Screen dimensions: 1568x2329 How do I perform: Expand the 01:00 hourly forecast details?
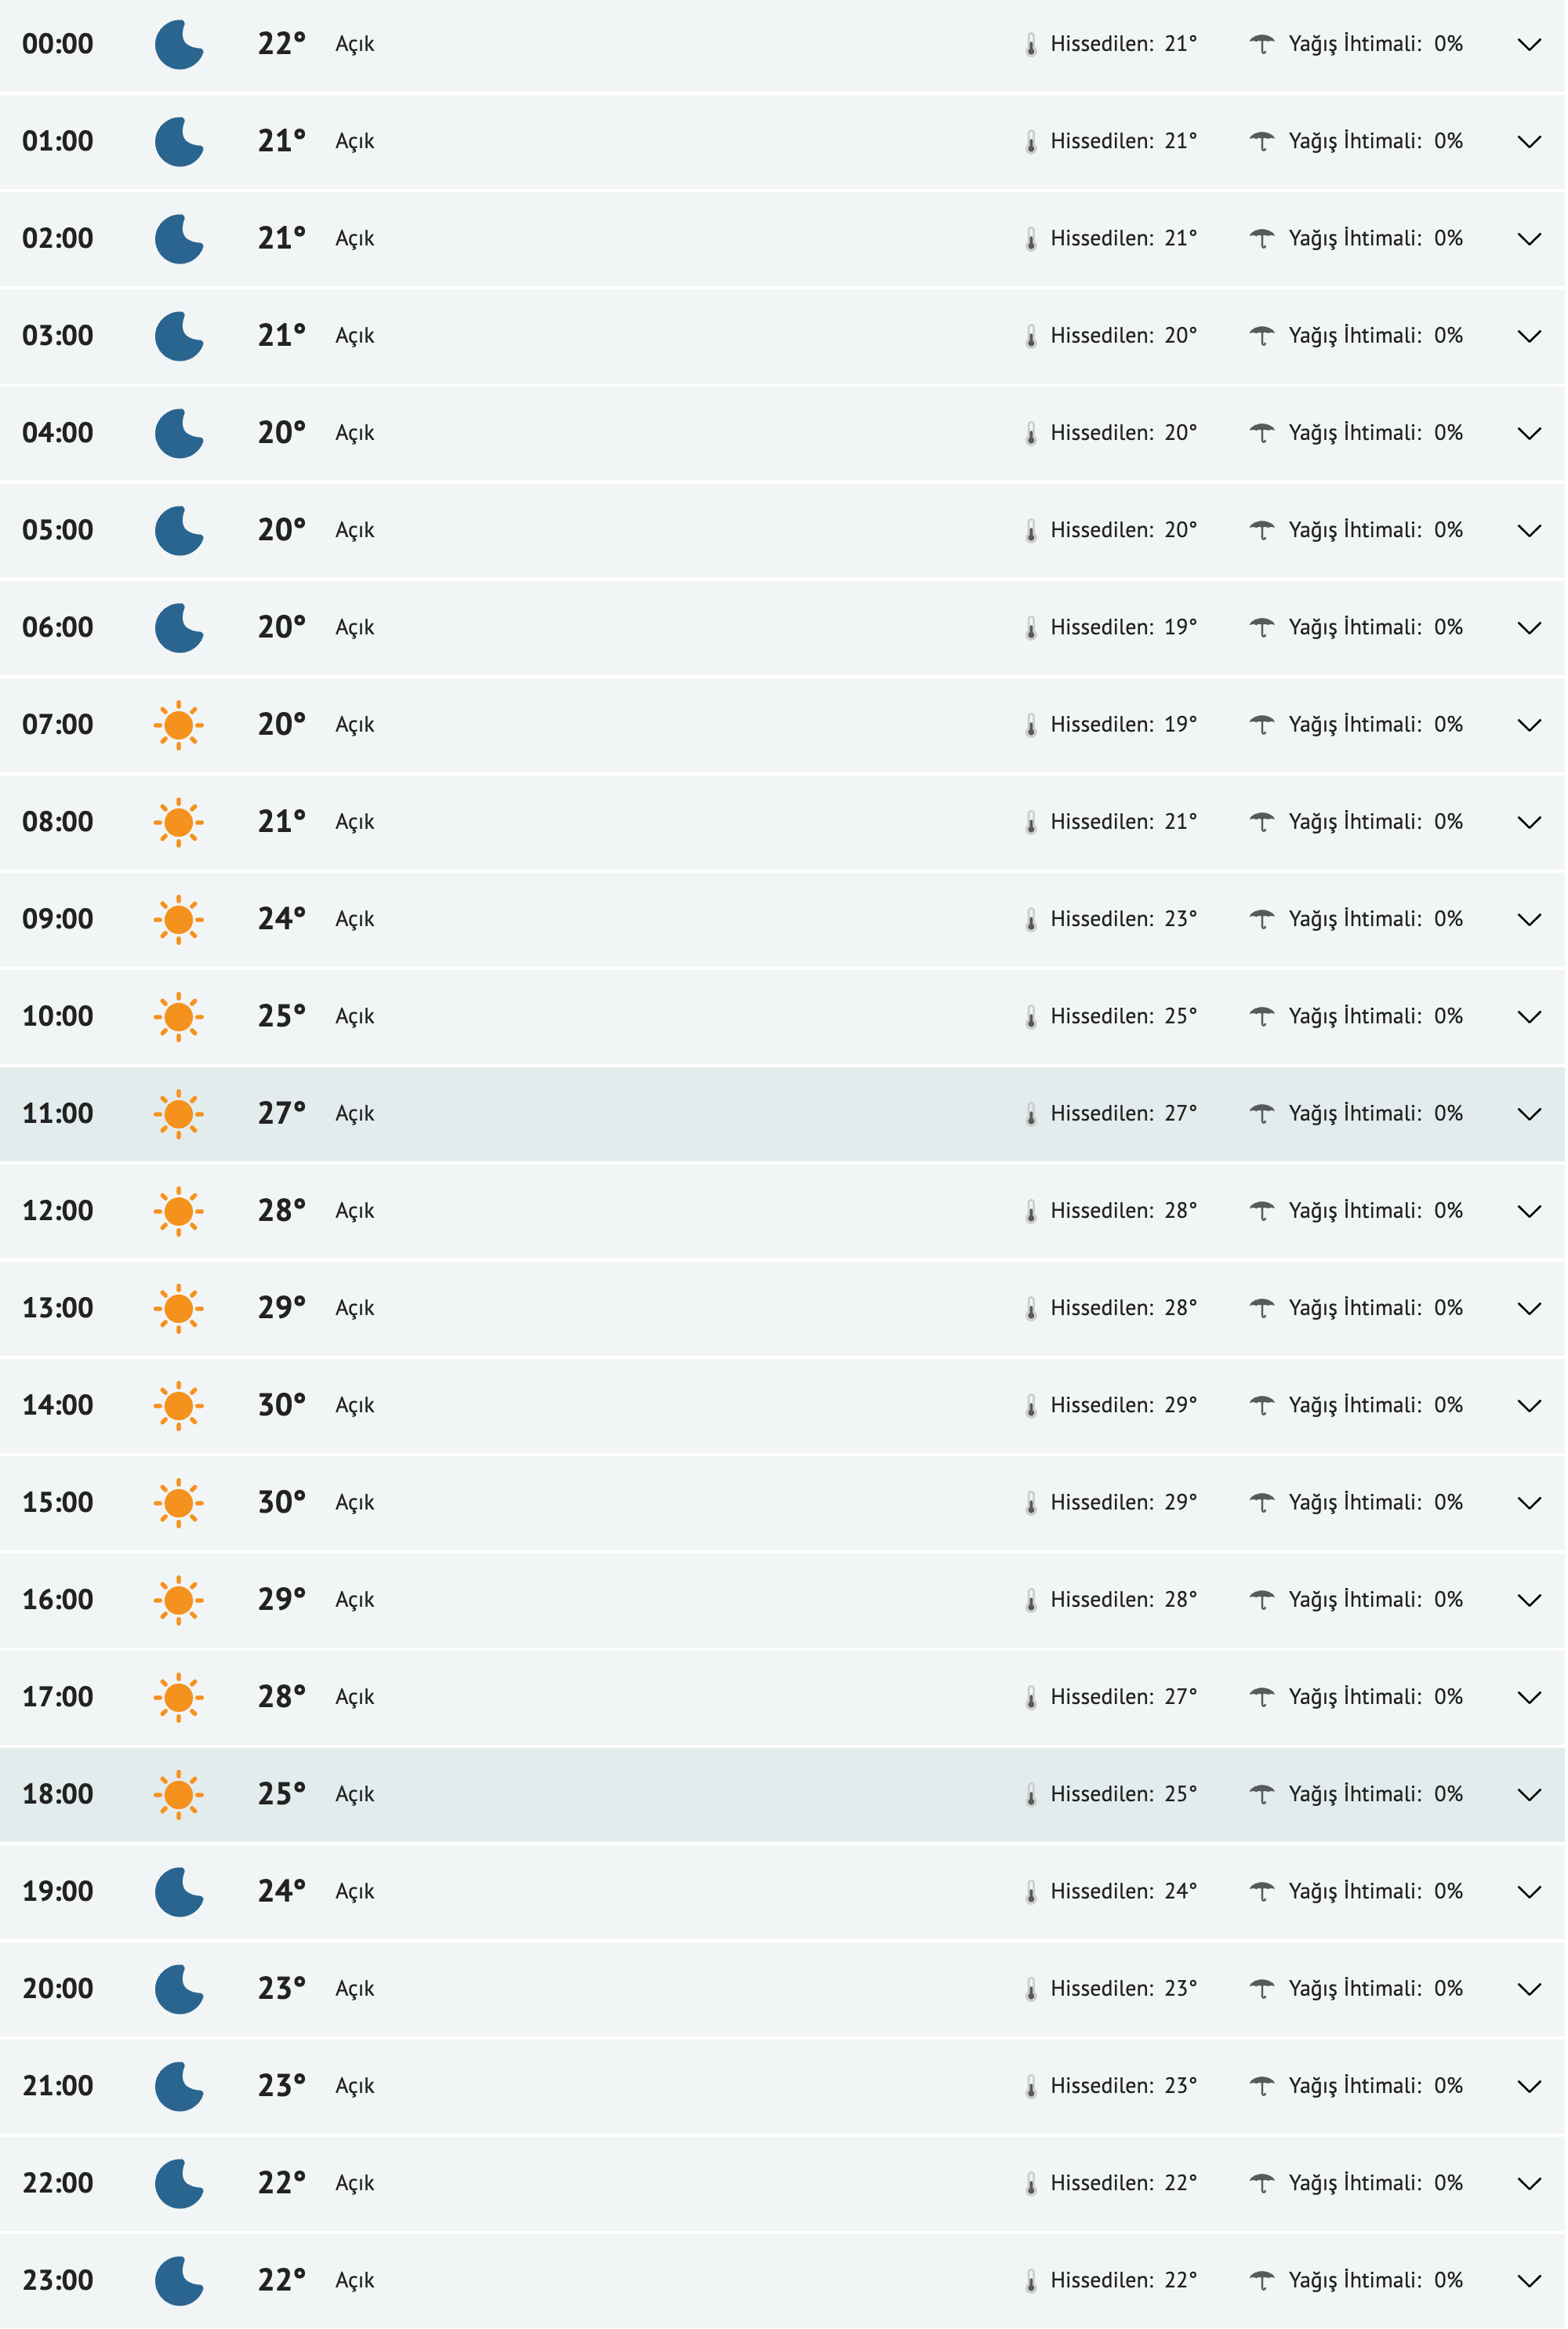(1529, 142)
